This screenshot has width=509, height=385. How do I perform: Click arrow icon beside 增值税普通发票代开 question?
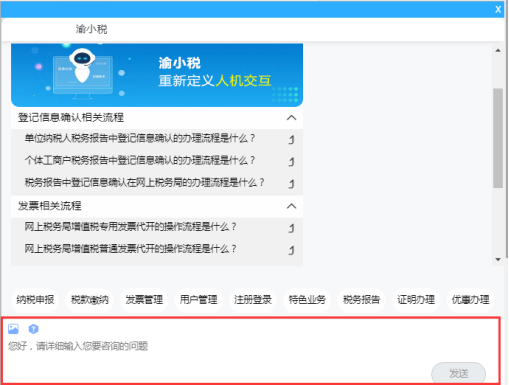pos(291,250)
